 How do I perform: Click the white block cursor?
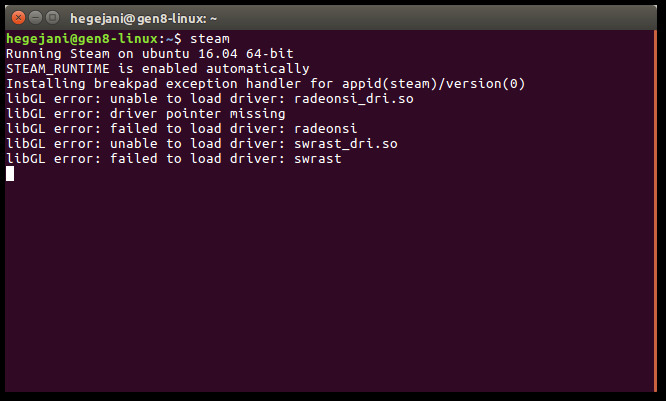(x=10, y=173)
